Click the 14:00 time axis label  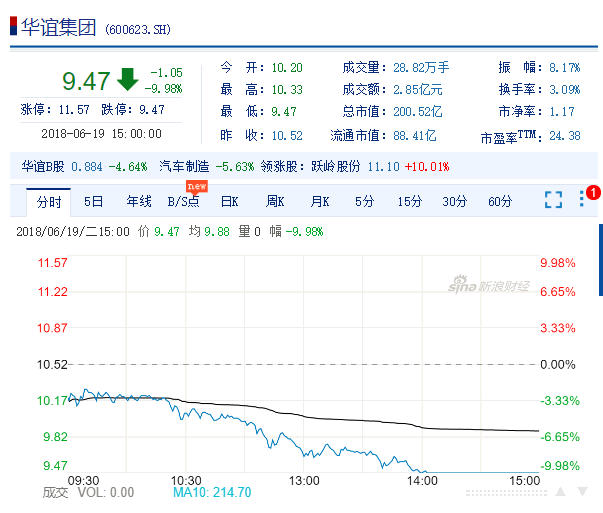click(x=422, y=481)
